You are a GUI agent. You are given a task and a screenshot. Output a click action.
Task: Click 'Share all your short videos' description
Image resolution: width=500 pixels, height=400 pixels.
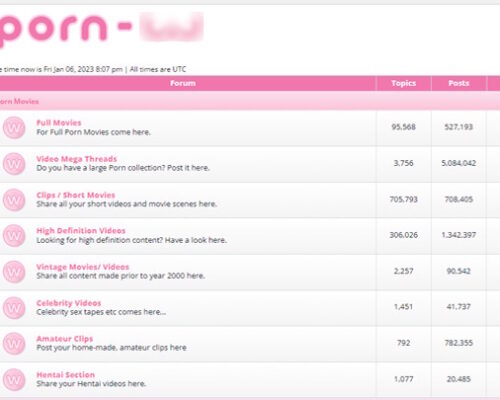click(127, 204)
